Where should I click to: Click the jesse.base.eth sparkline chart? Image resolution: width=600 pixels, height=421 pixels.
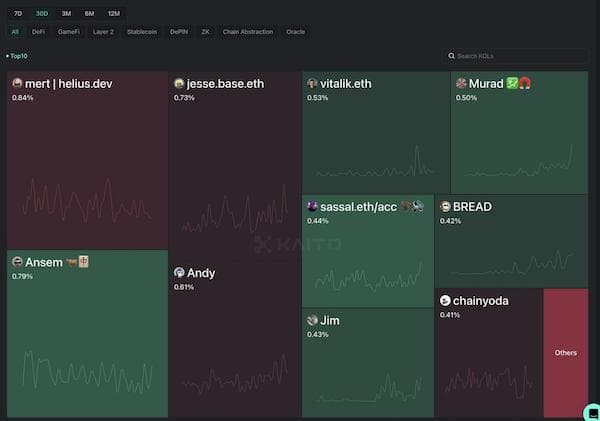point(235,209)
